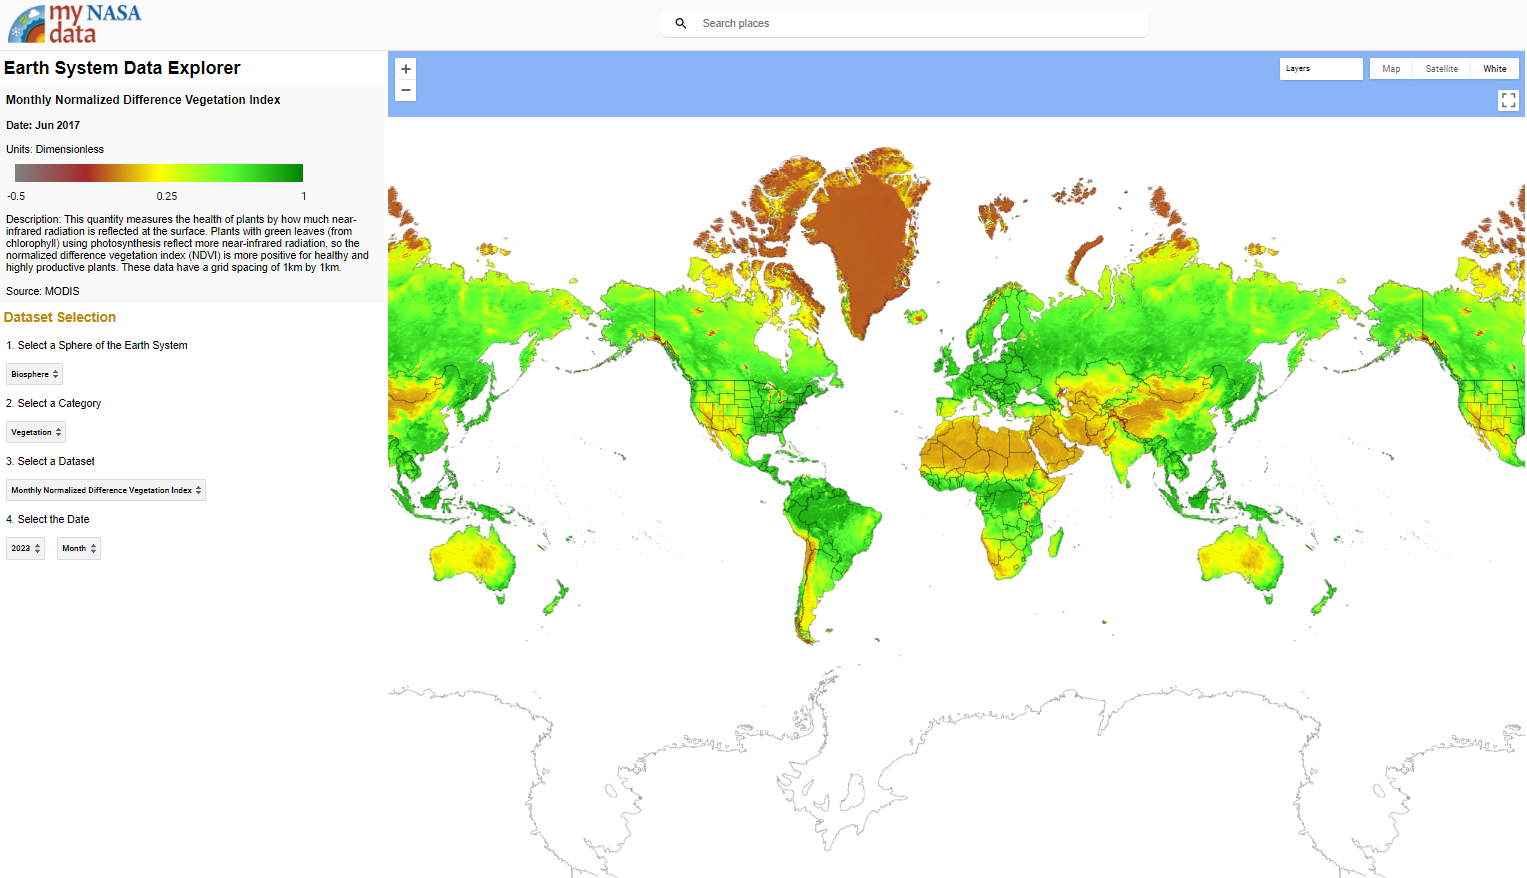
Task: Select the White basemap tab
Action: pos(1494,68)
